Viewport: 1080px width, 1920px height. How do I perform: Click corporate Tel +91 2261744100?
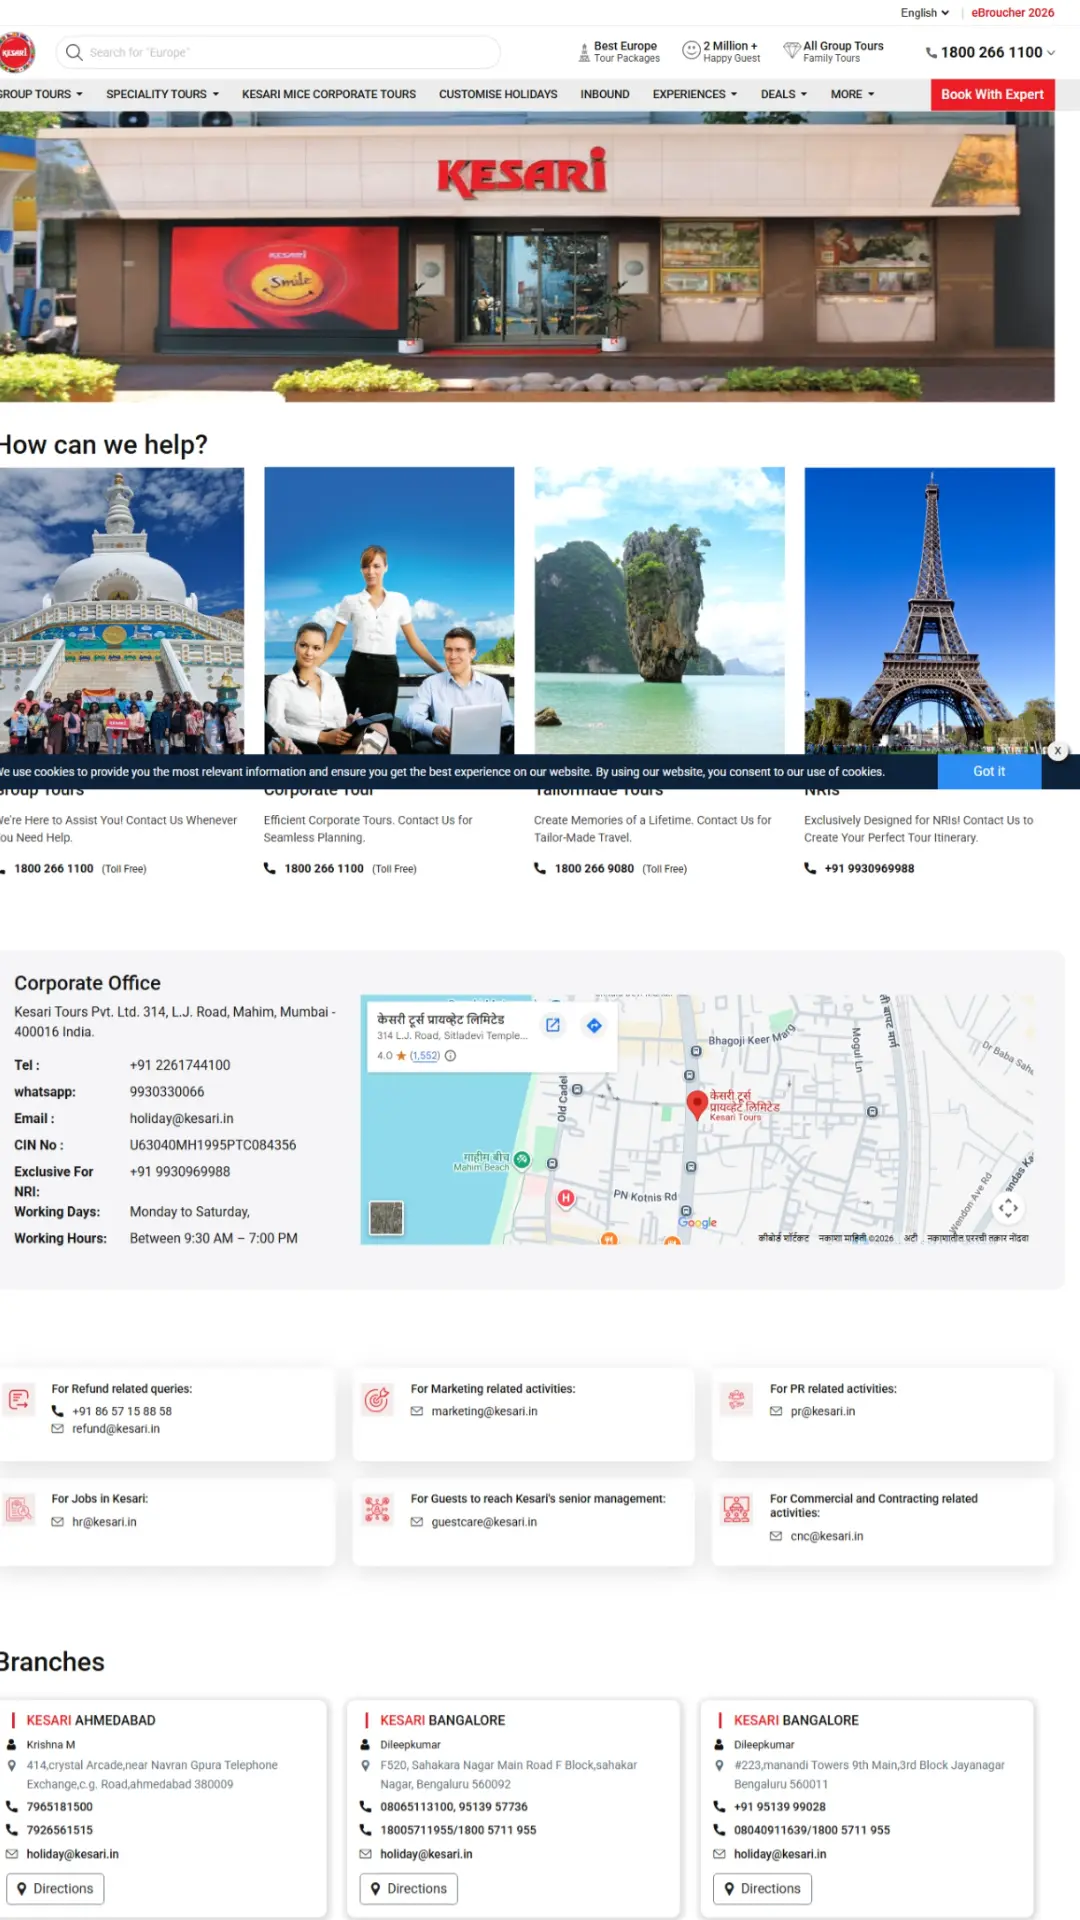pyautogui.click(x=180, y=1066)
